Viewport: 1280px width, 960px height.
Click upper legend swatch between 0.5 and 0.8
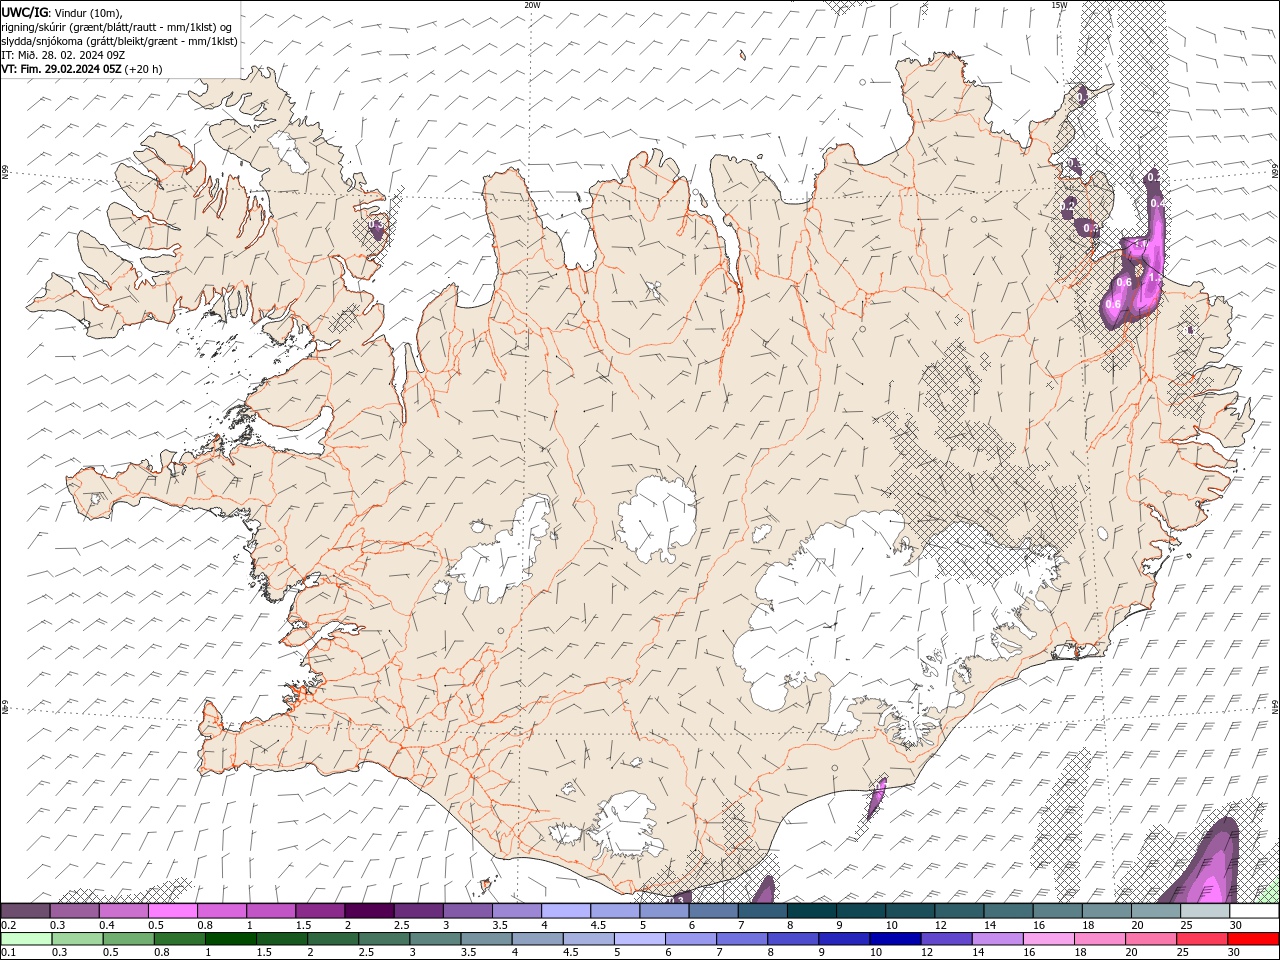click(x=172, y=911)
